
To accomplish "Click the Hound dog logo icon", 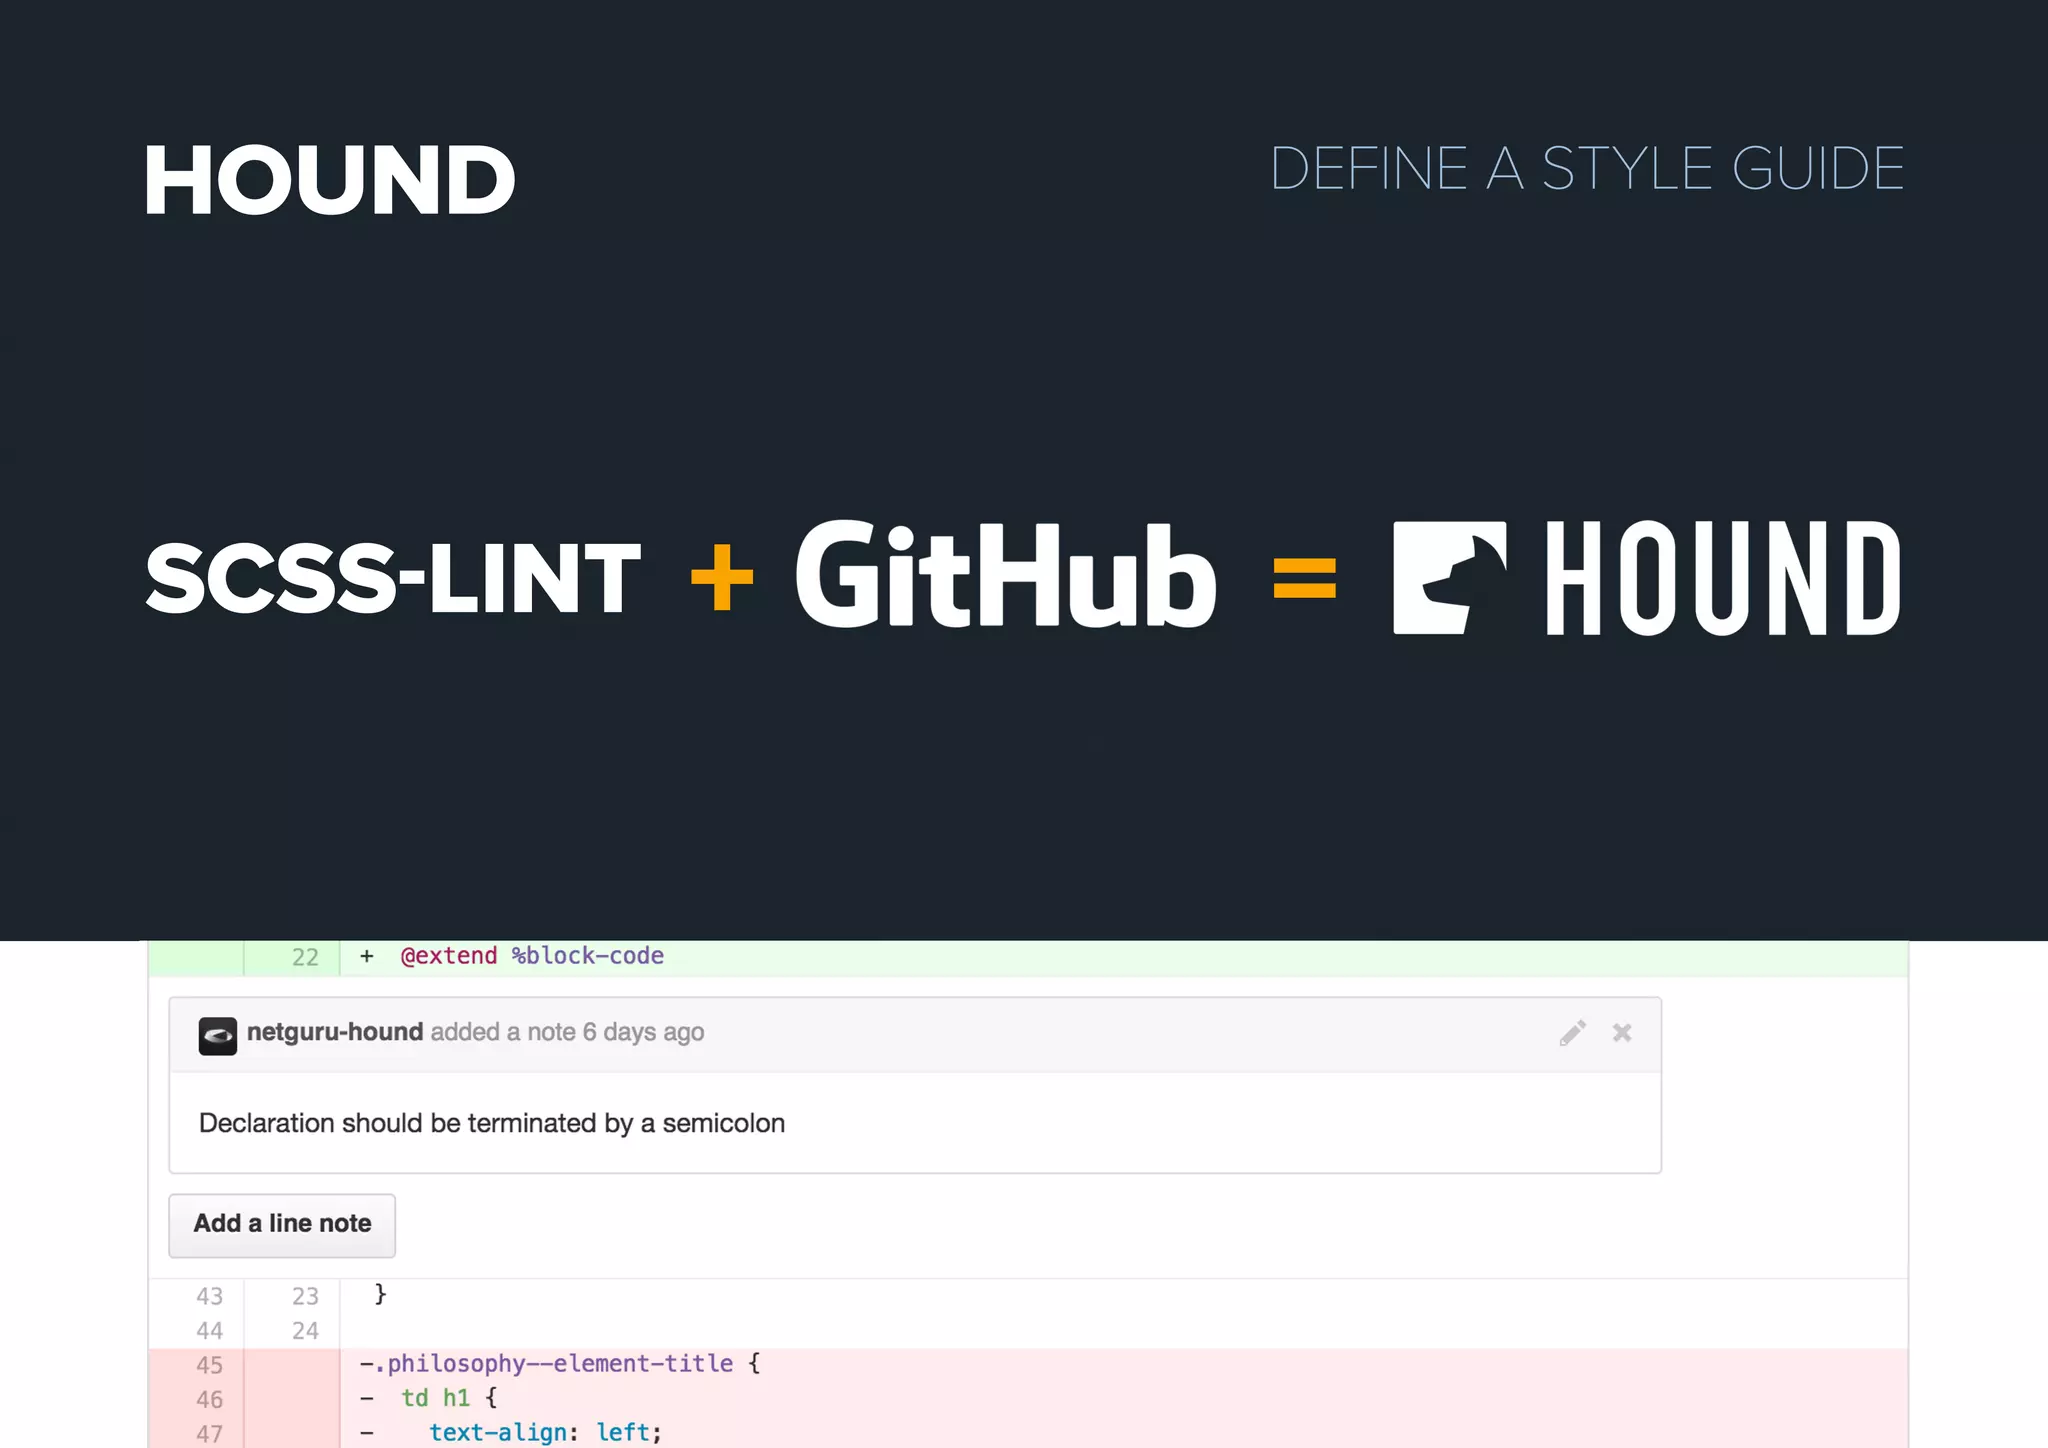I will click(x=1449, y=578).
